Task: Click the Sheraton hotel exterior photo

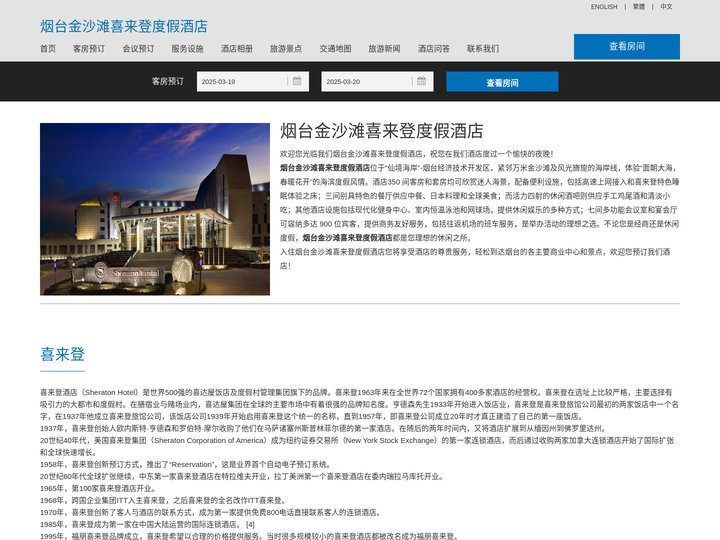Action: [155, 209]
